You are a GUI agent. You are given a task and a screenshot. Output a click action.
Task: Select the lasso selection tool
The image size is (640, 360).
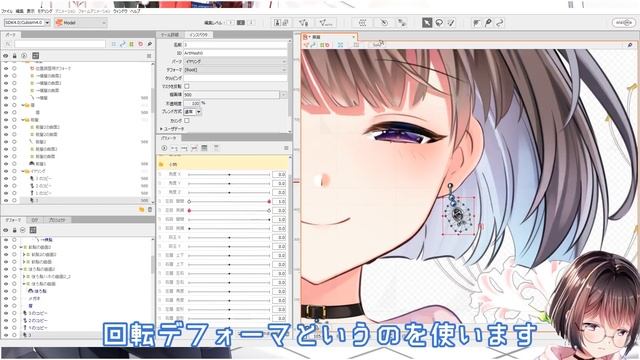click(439, 23)
